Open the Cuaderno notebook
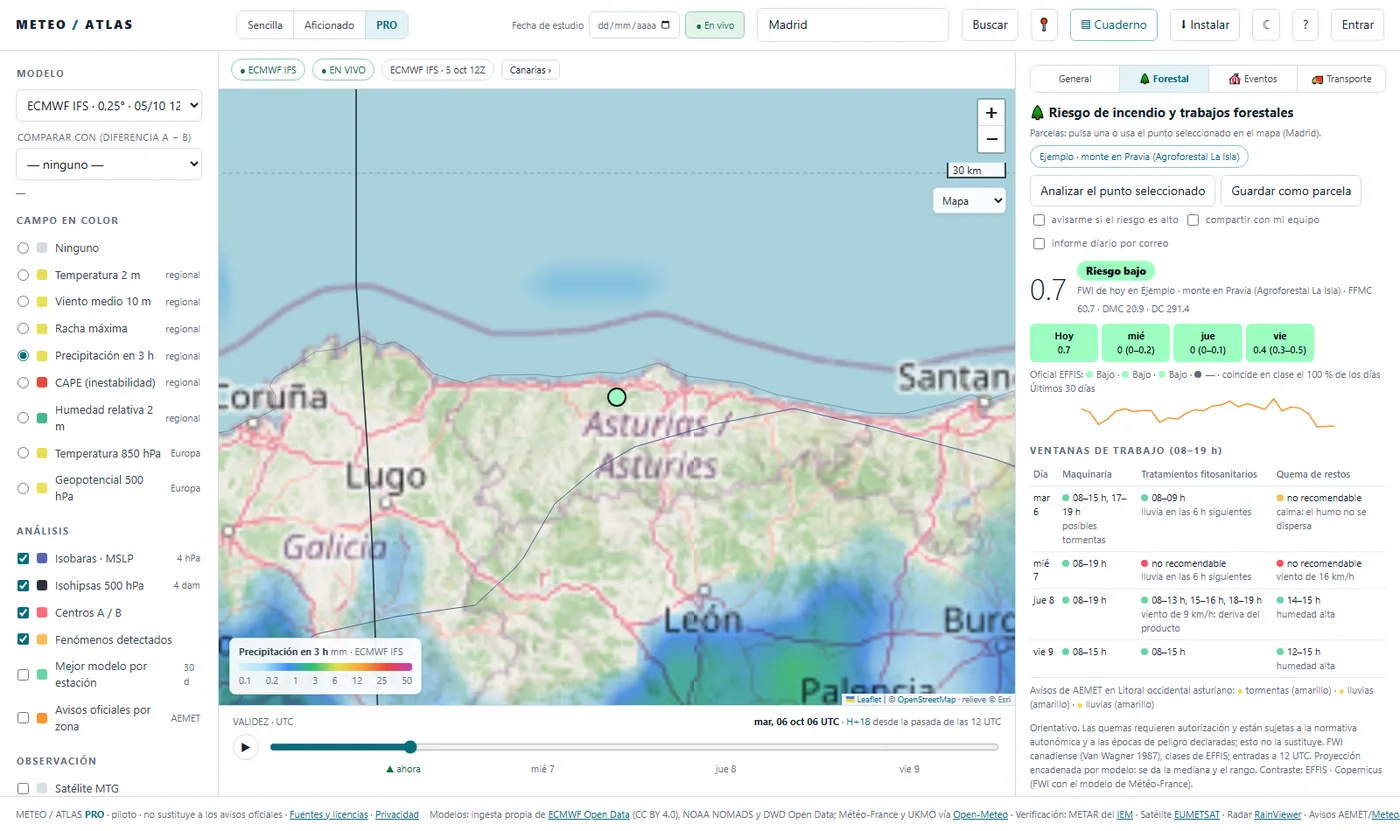This screenshot has width=1400, height=831. pyautogui.click(x=1113, y=25)
